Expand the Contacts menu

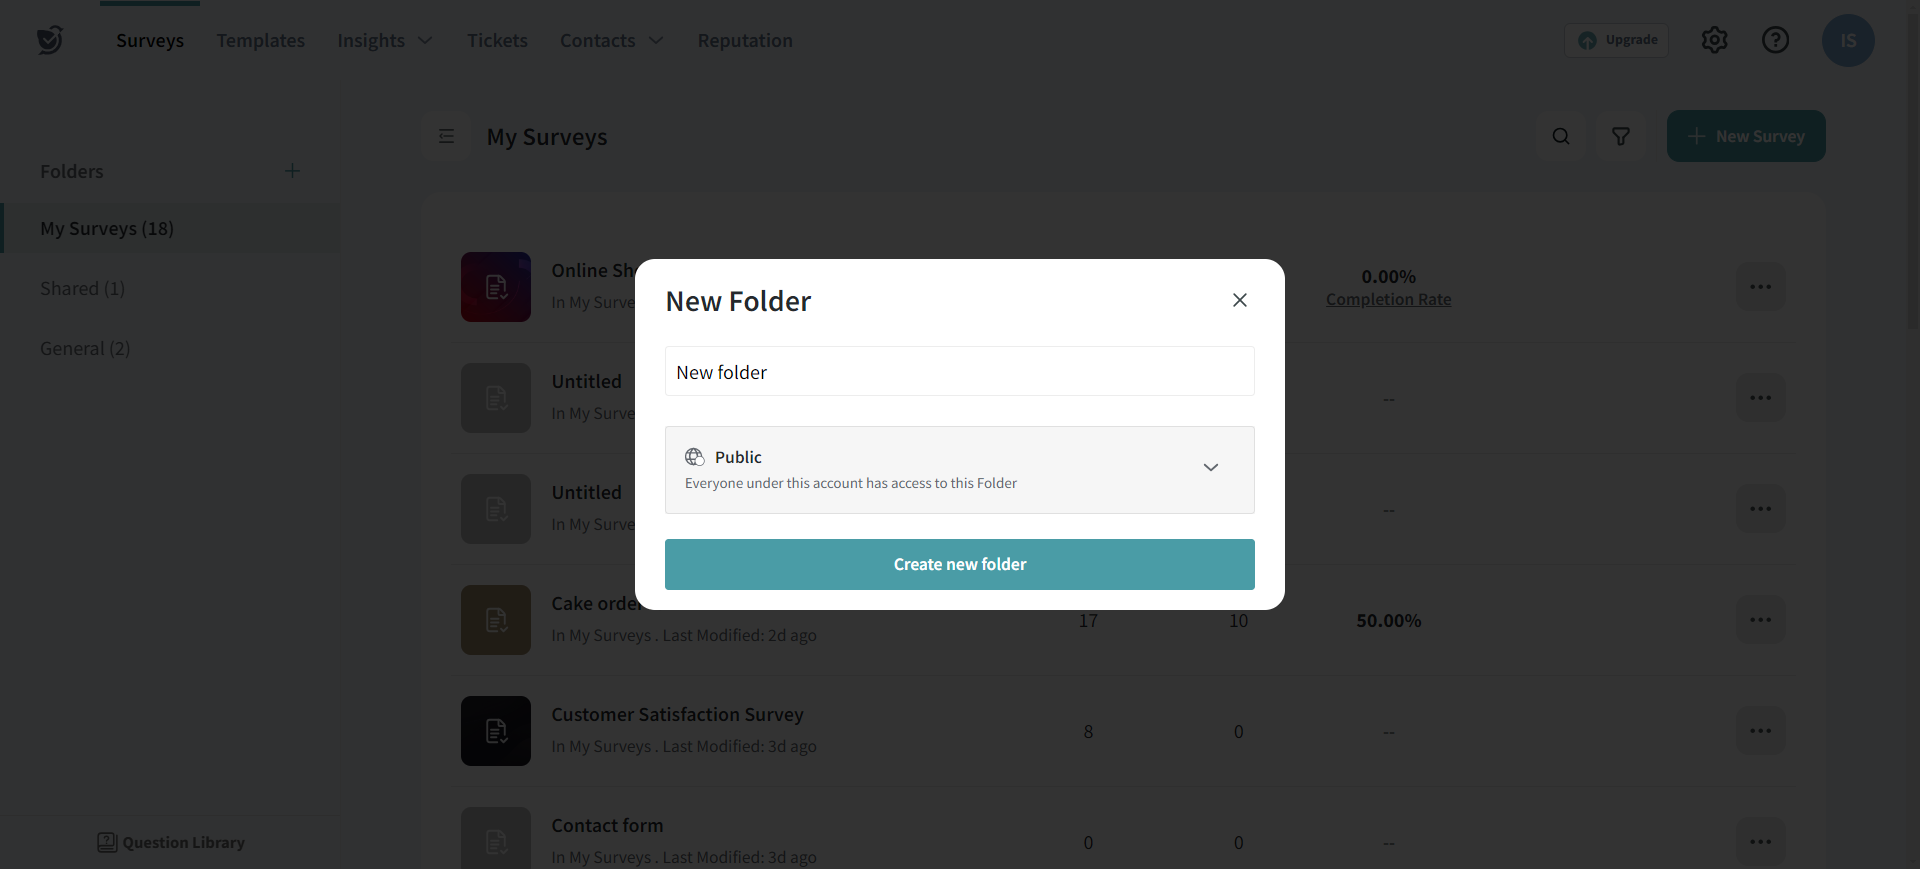click(611, 41)
